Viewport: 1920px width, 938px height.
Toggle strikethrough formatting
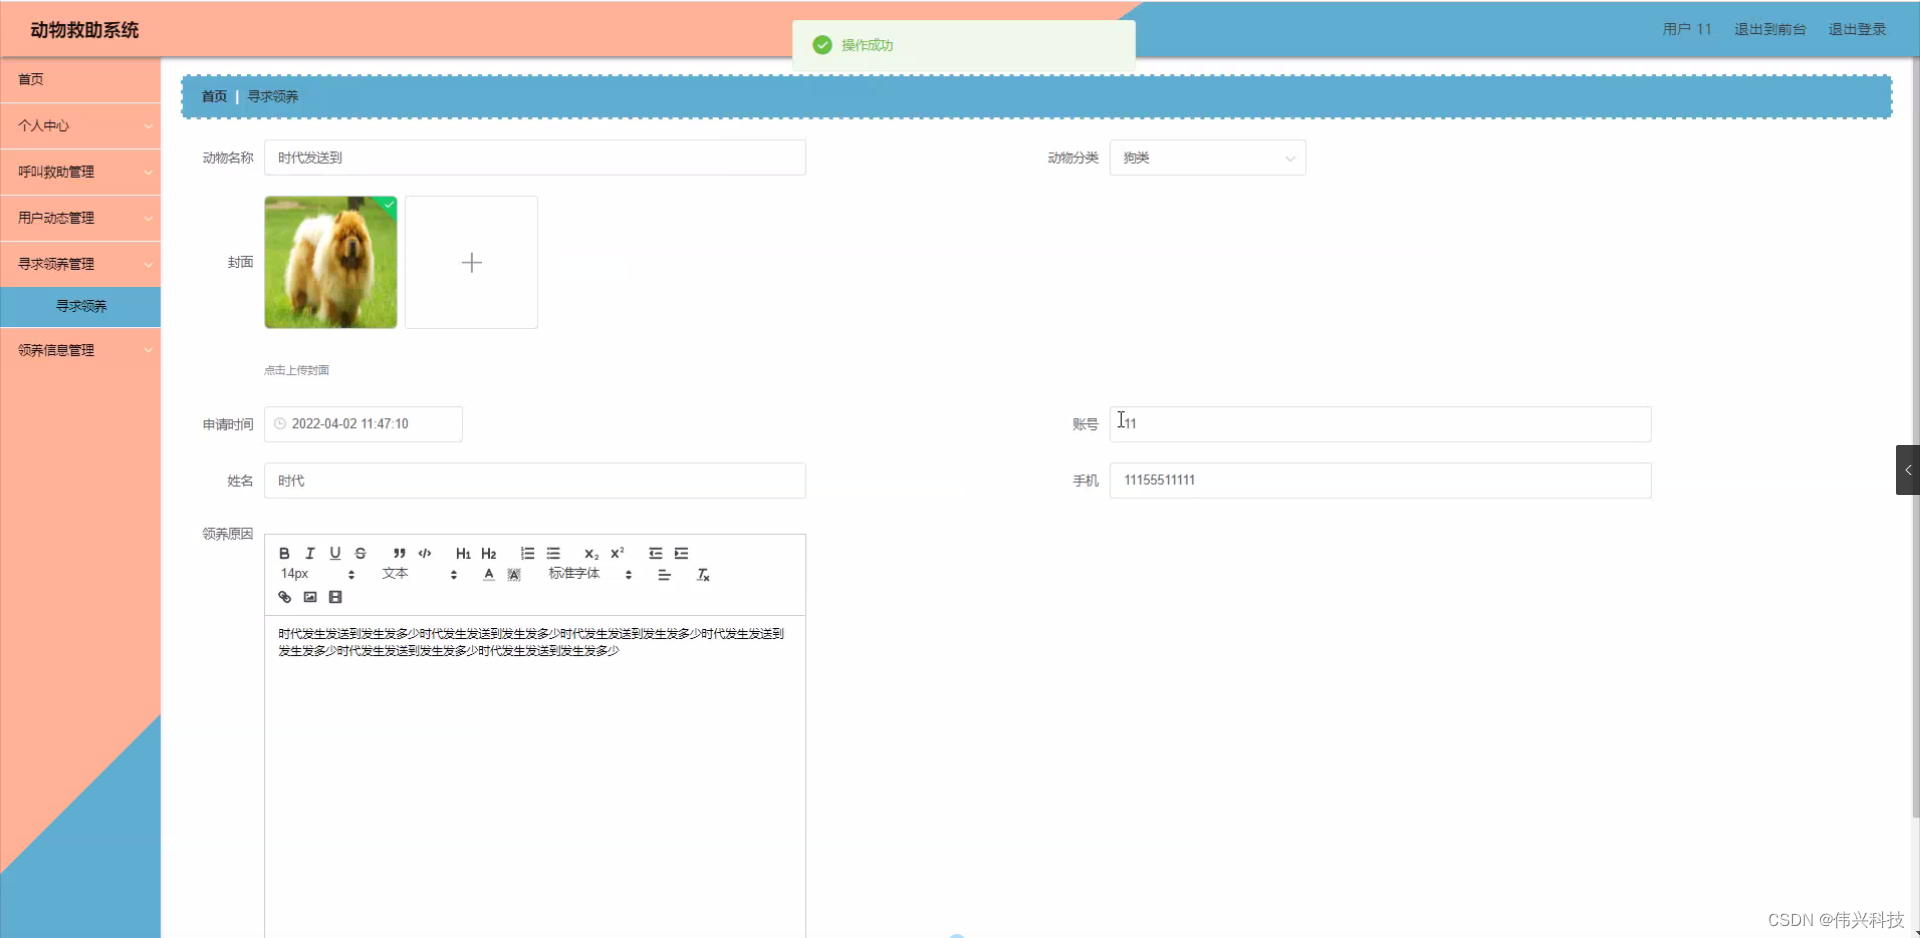pyautogui.click(x=360, y=553)
